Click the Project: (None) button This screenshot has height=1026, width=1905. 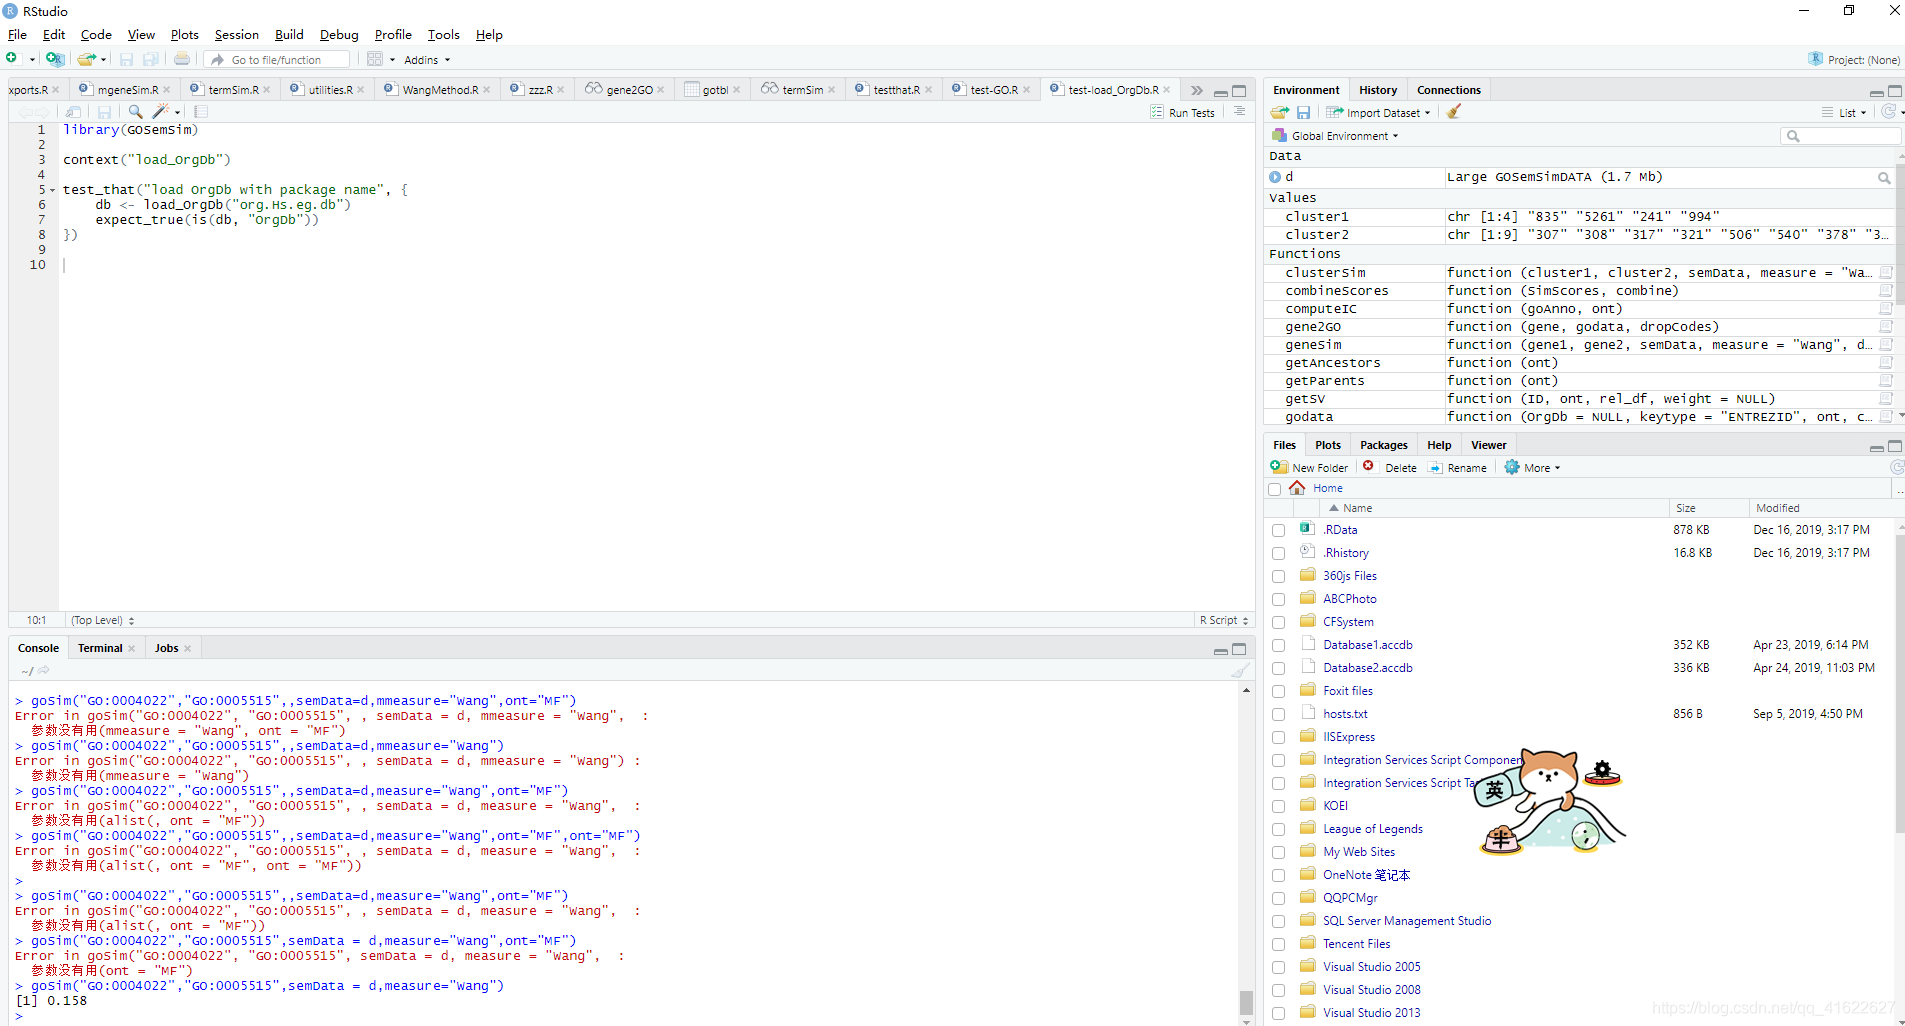click(x=1854, y=59)
